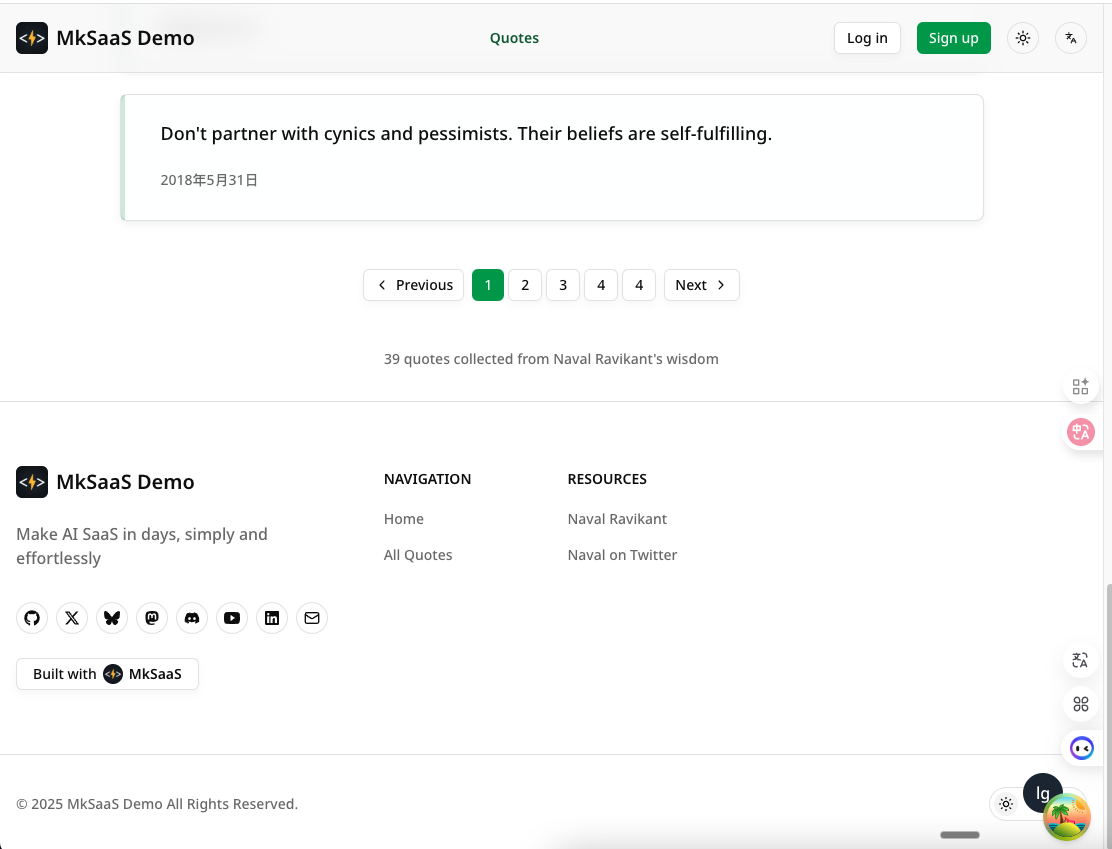Click the YouTube icon in footer
Viewport: 1112px width, 849px height.
tap(232, 618)
